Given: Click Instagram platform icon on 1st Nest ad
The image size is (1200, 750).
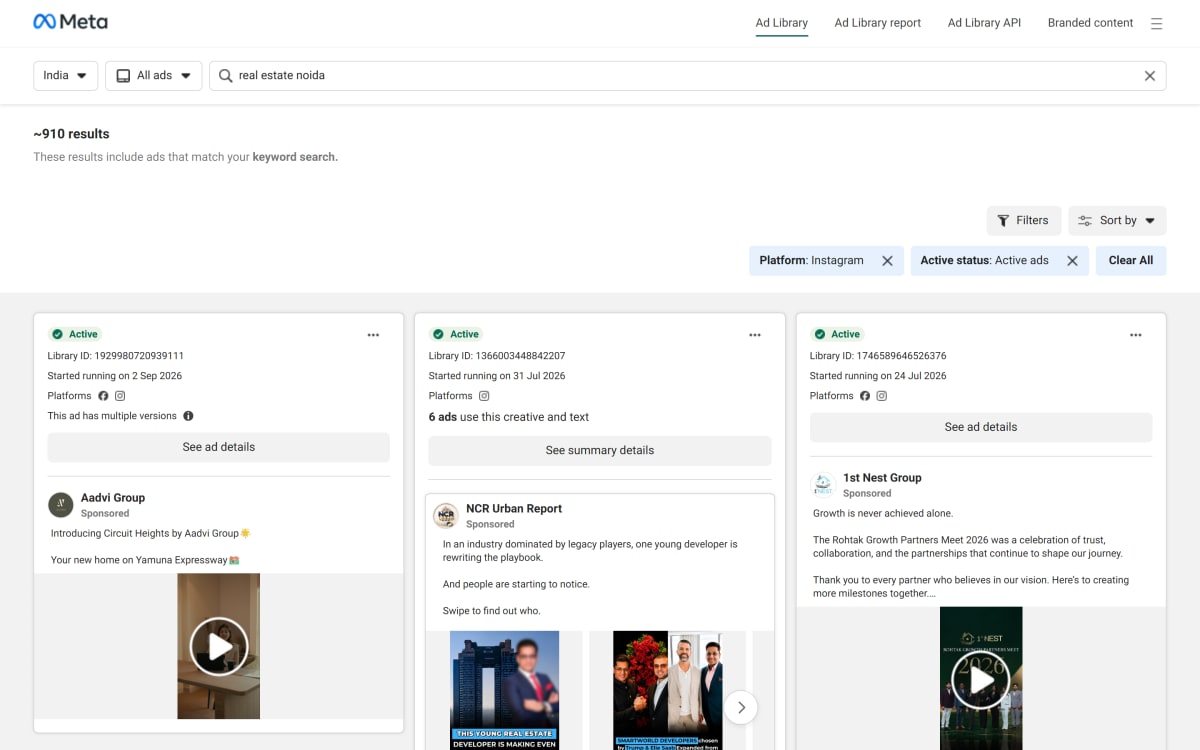Looking at the screenshot, I should click(x=882, y=396).
